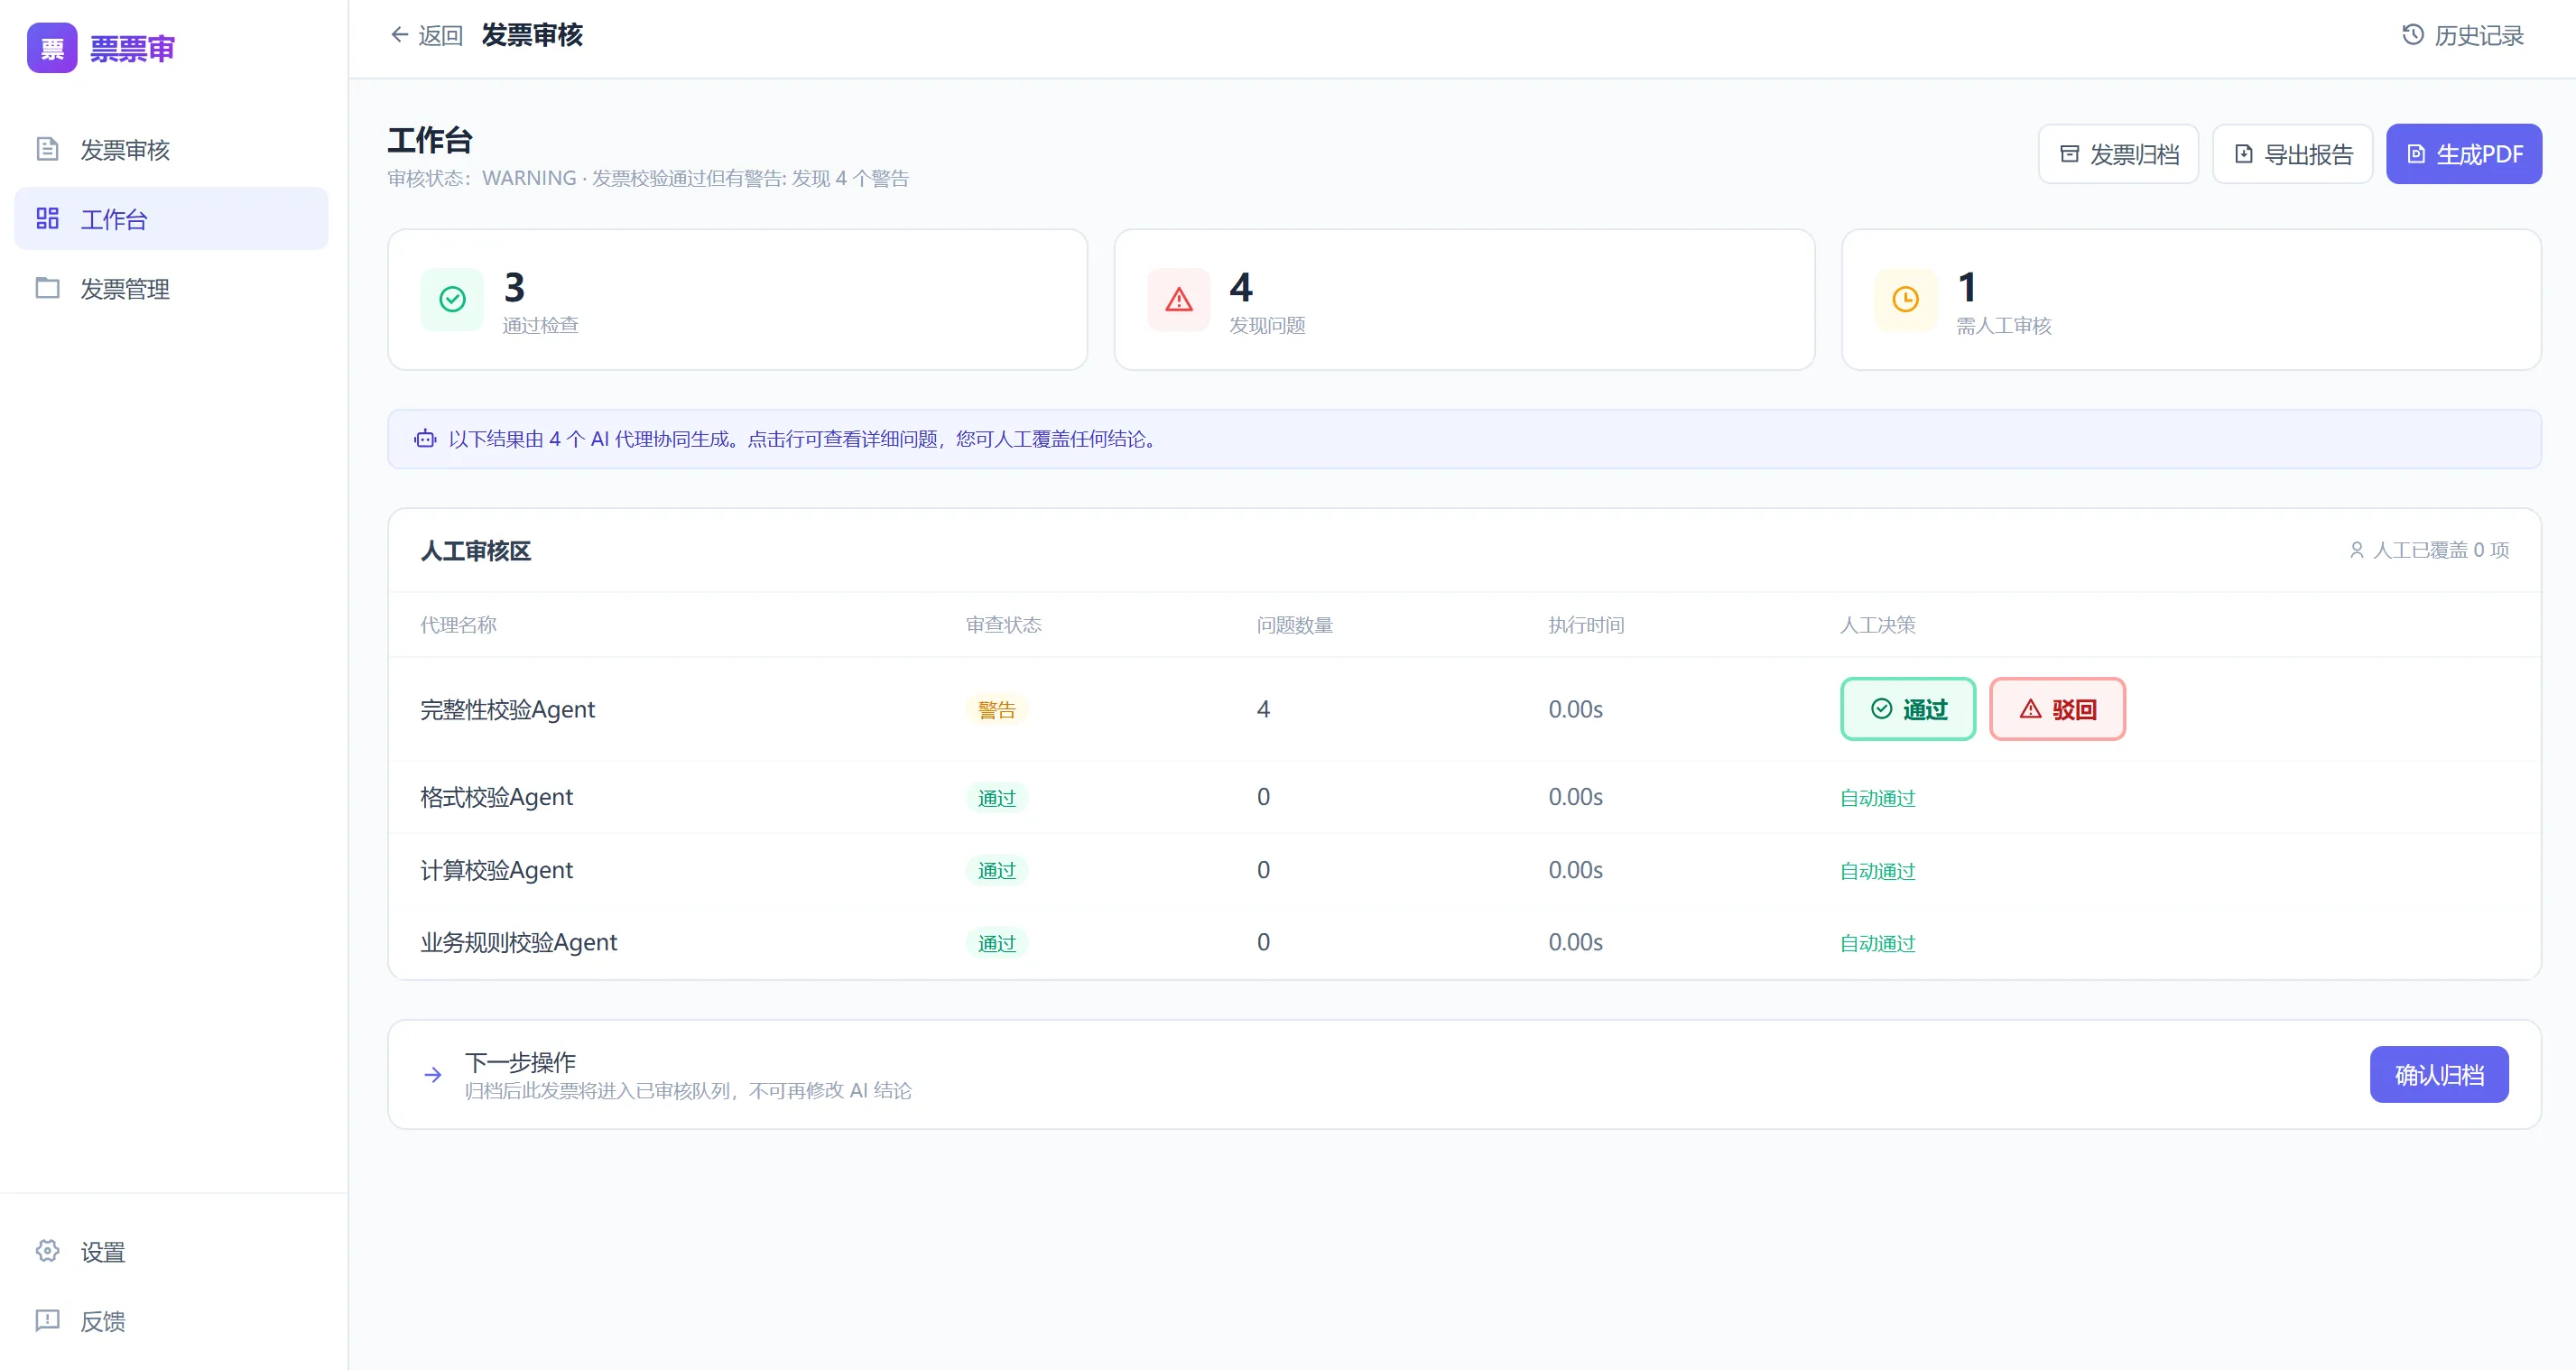Click the person icon beside 人工已覆盖 0 项
2576x1370 pixels.
2357,550
